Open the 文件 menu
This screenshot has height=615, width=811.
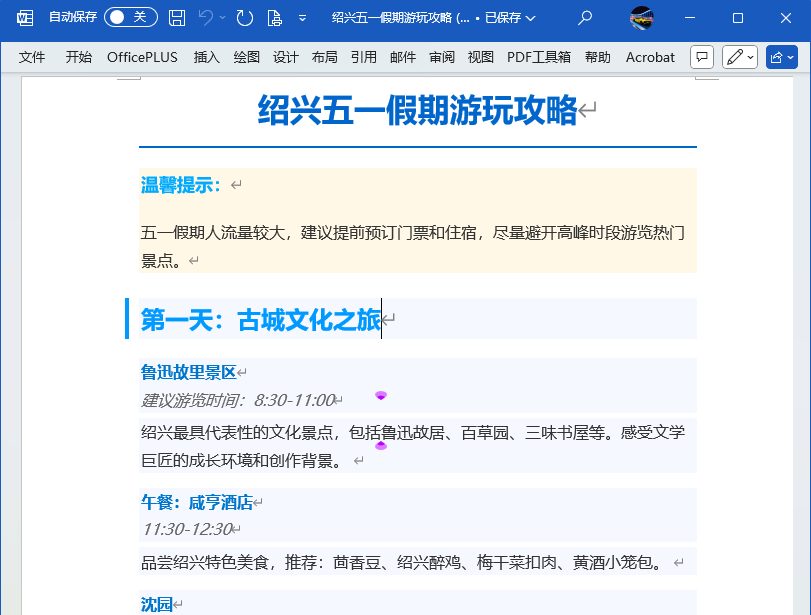tap(32, 57)
